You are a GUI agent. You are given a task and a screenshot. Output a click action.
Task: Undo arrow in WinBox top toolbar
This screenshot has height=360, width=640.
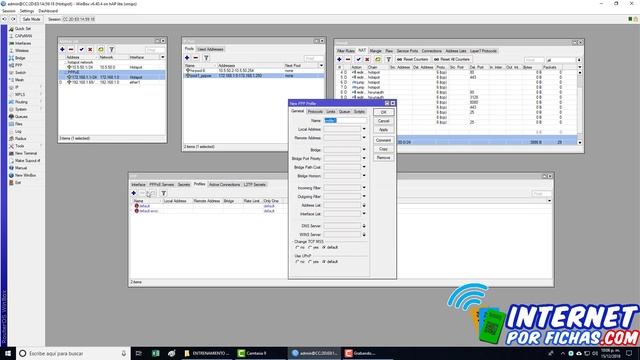(x=5, y=19)
